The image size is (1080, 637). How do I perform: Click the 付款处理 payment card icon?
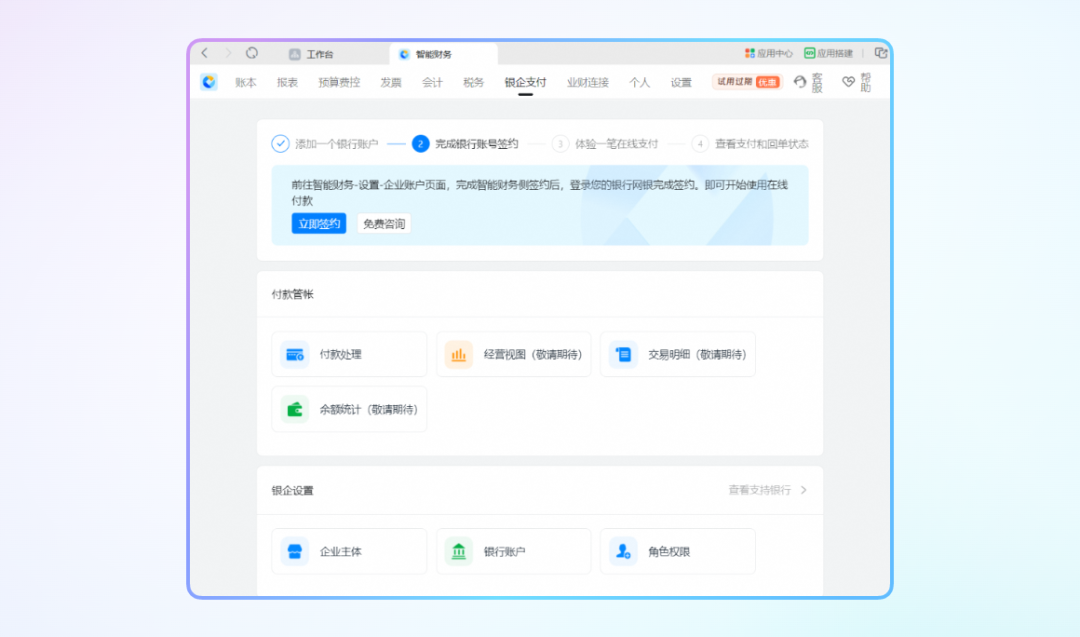pos(295,354)
